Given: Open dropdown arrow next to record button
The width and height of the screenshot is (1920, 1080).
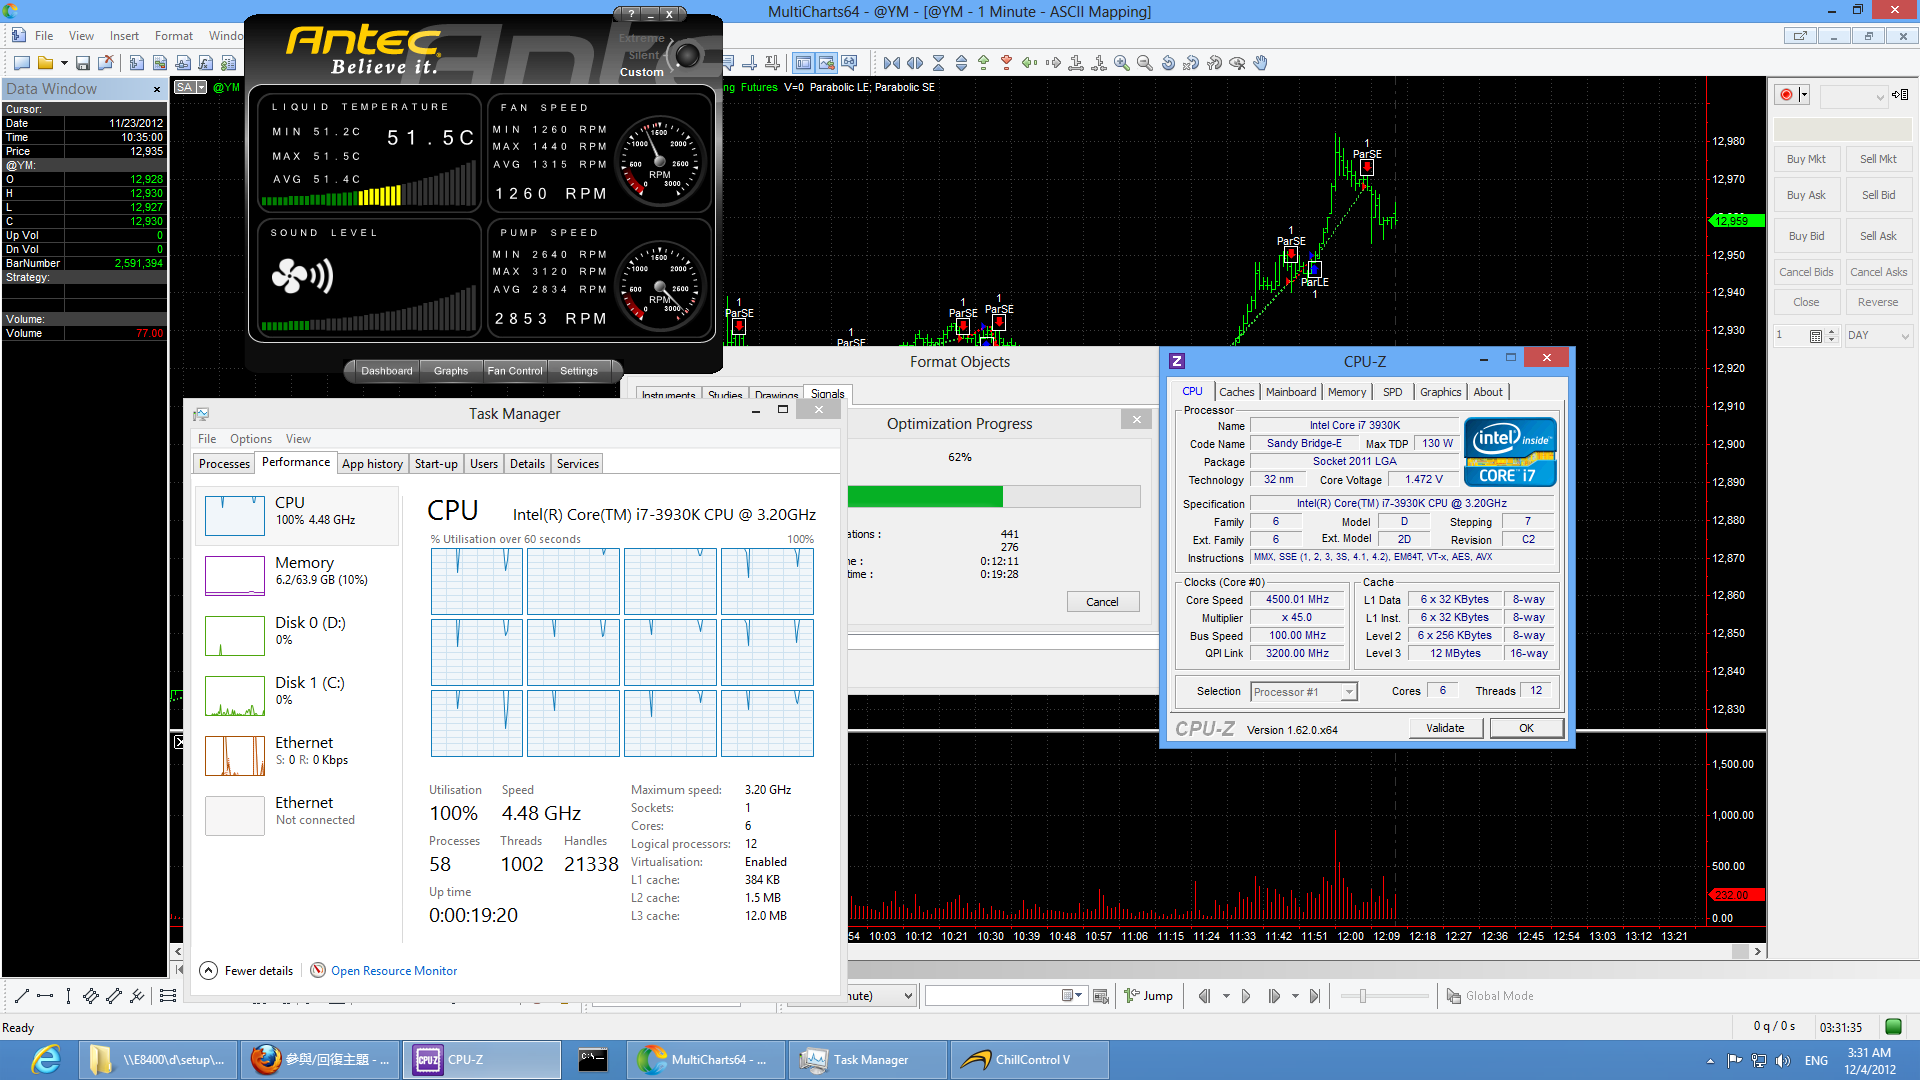Looking at the screenshot, I should [x=1803, y=95].
